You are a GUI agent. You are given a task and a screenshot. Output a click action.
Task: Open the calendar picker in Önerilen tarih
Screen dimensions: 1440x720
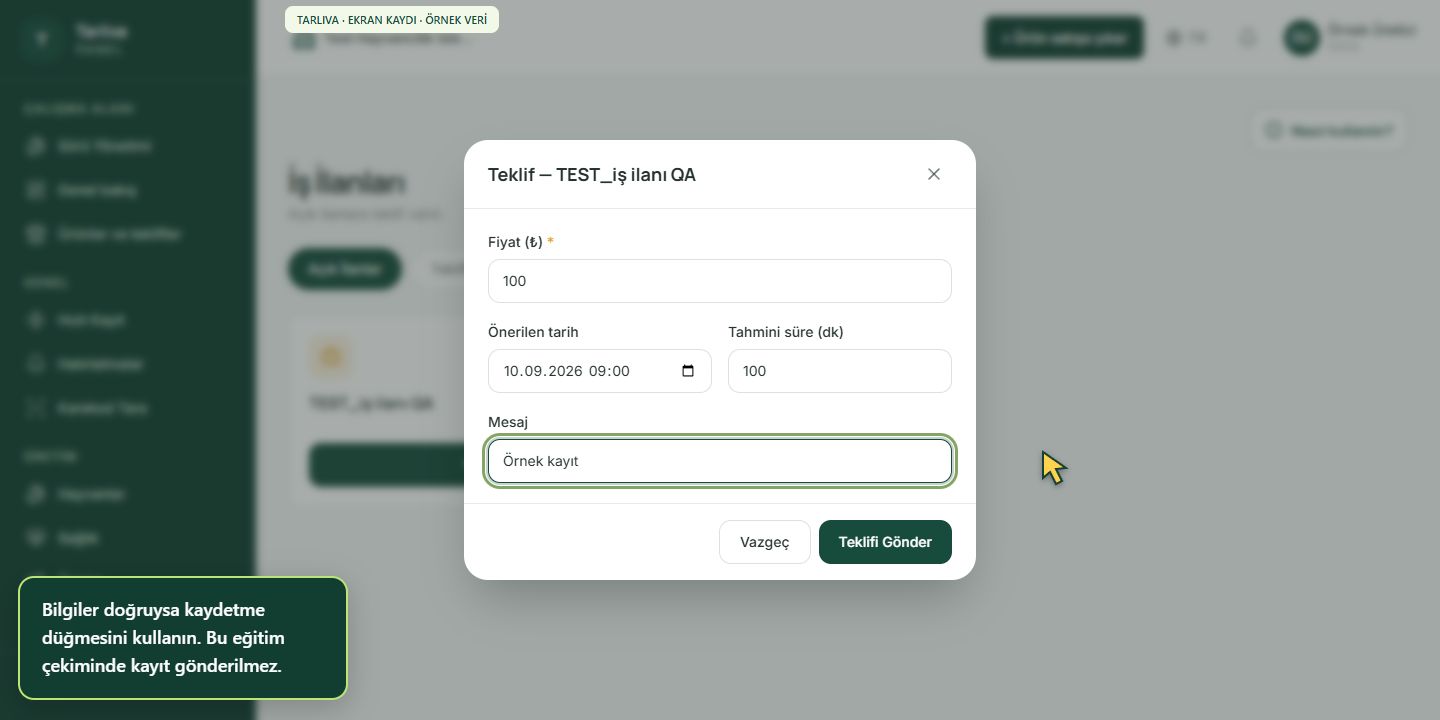pos(688,371)
